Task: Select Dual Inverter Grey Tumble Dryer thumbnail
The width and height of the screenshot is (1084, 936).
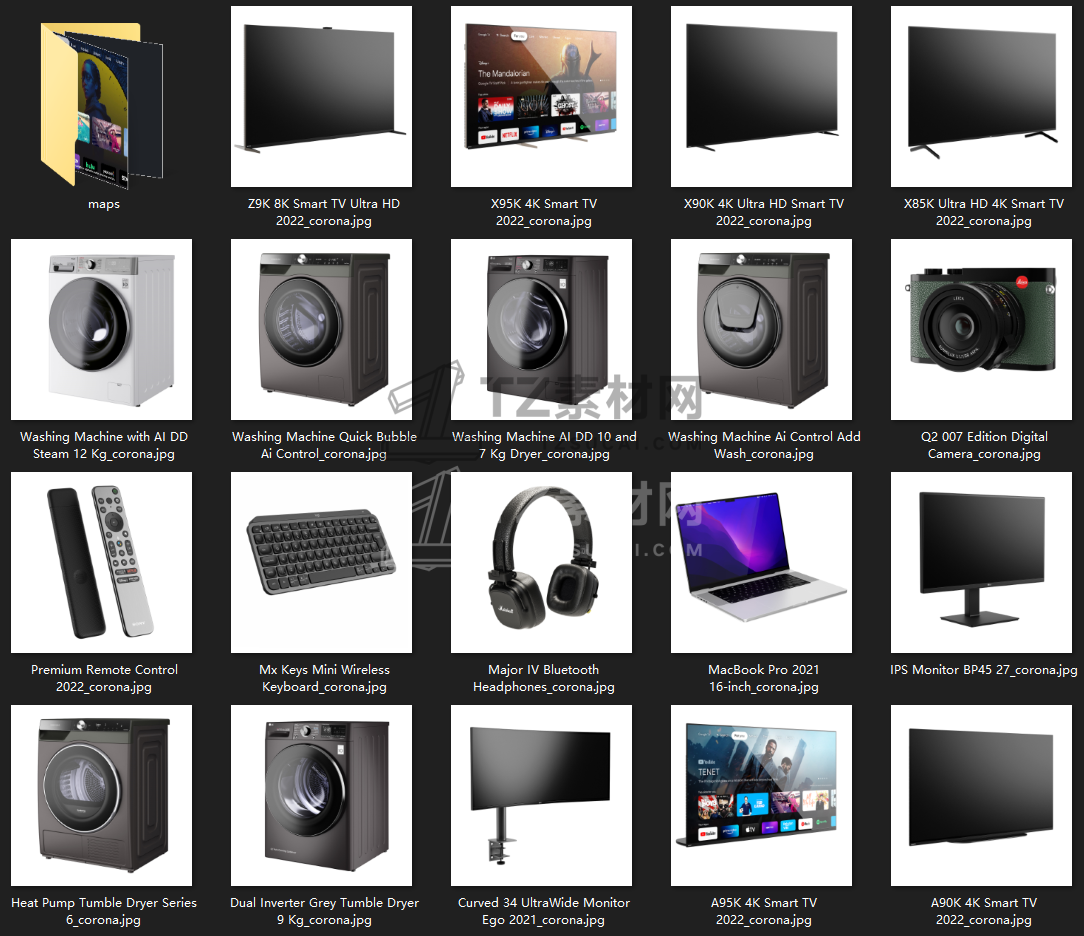Action: pos(321,796)
